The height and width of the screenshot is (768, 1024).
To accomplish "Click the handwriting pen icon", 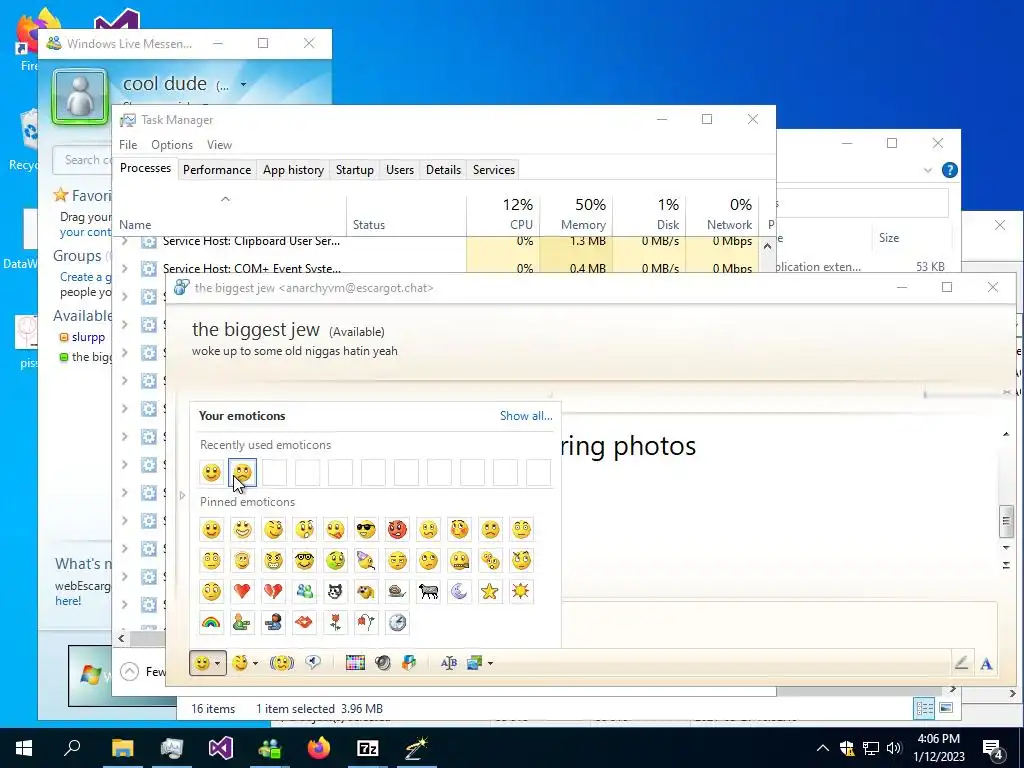I will click(961, 664).
